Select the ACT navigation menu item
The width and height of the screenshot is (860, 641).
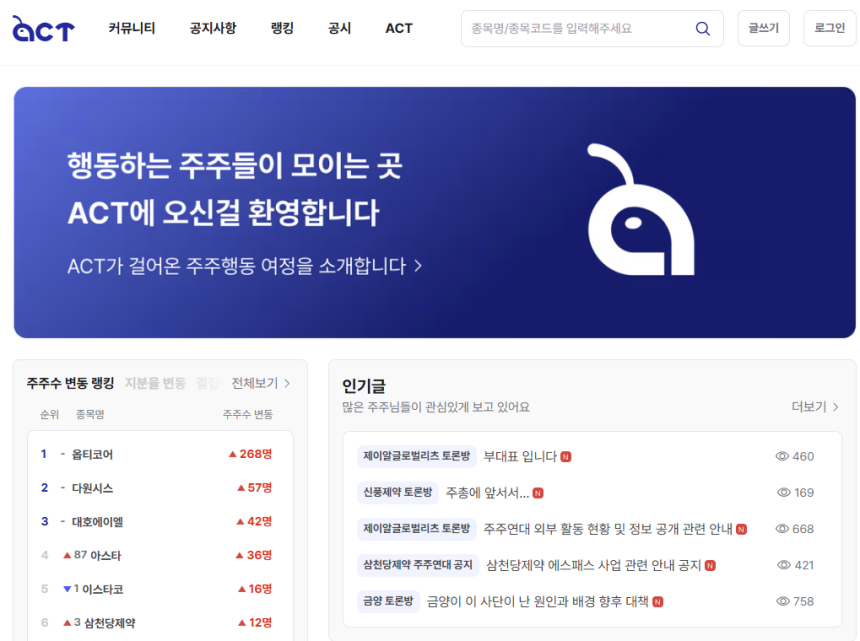(399, 28)
